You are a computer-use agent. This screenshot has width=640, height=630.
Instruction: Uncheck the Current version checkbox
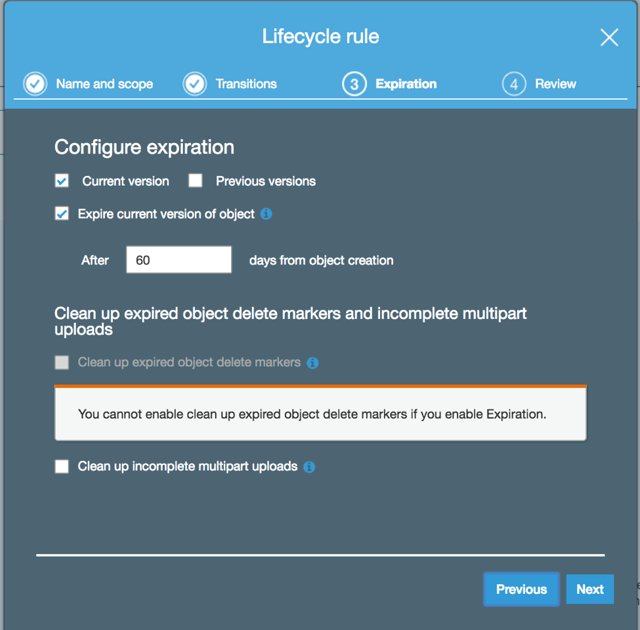tap(62, 181)
